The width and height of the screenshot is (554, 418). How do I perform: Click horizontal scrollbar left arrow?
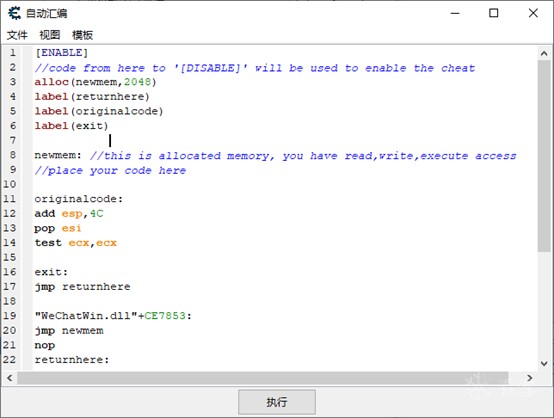pyautogui.click(x=10, y=378)
